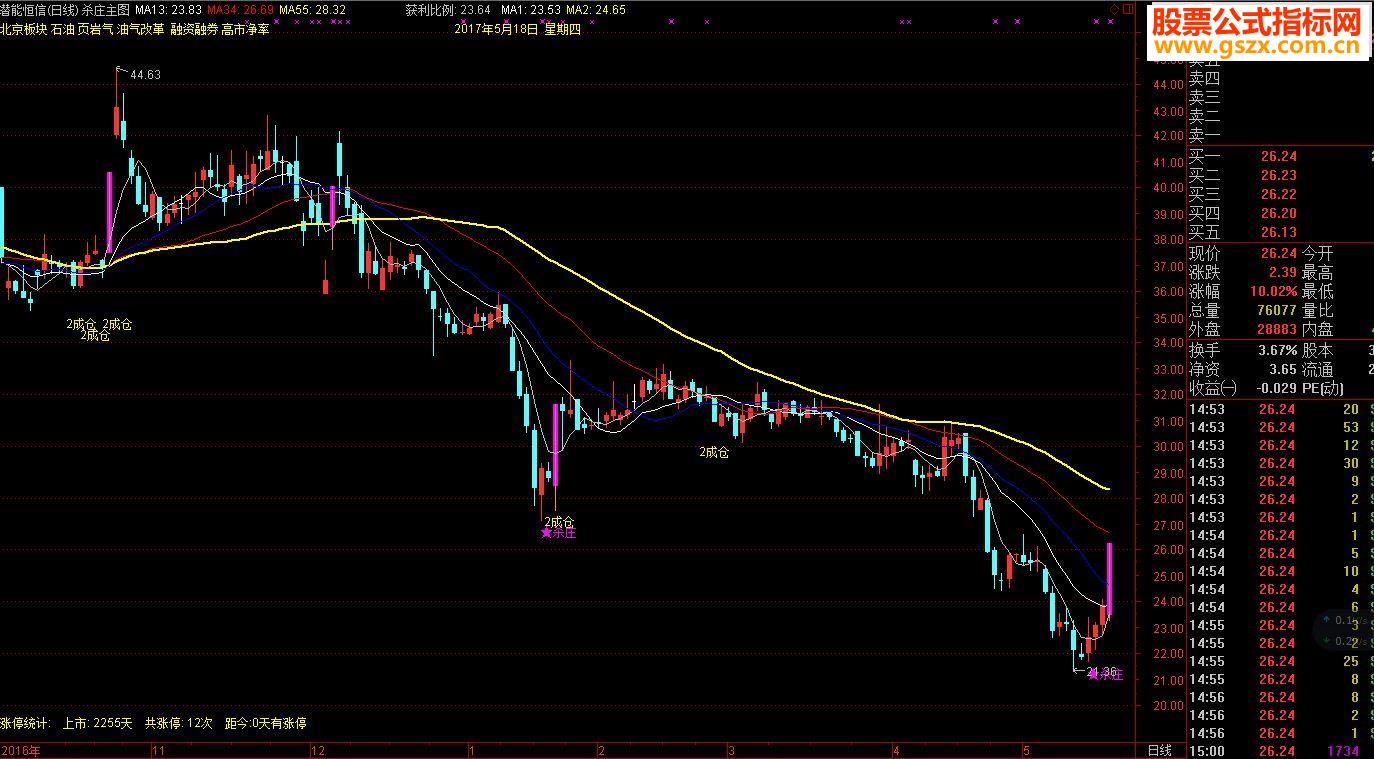The width and height of the screenshot is (1374, 759).
Task: Click the date 2017年5月18日 星期四
Action: (x=517, y=29)
